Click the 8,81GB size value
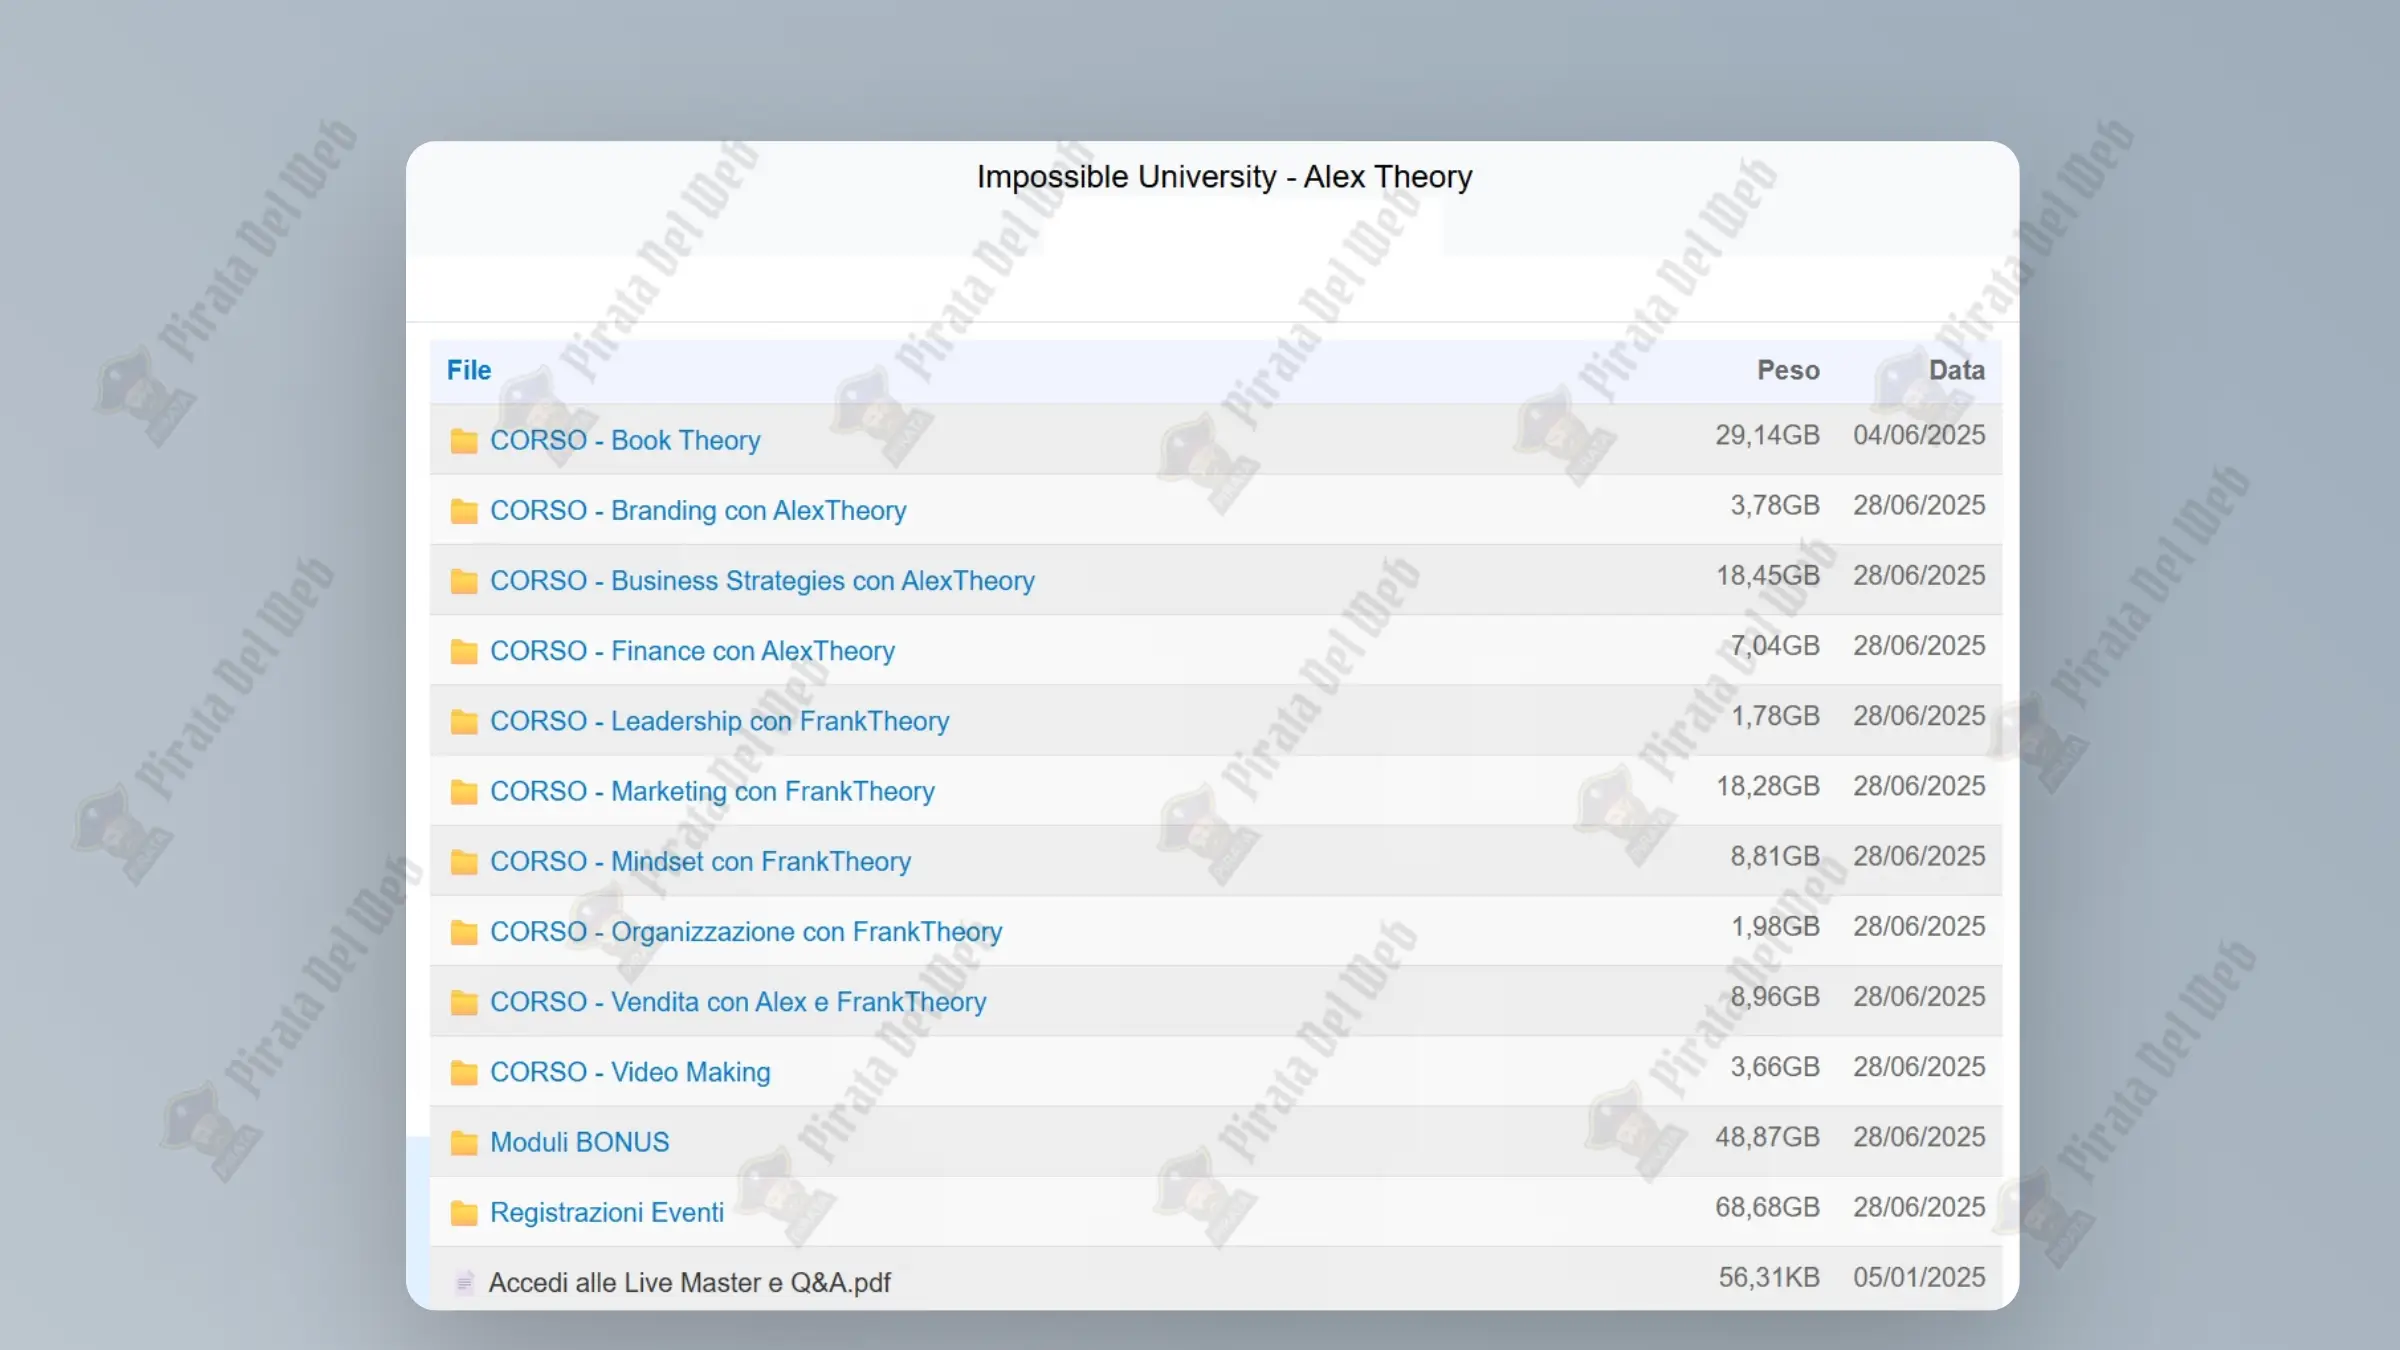Screen dimensions: 2400x1350 click(x=1775, y=856)
